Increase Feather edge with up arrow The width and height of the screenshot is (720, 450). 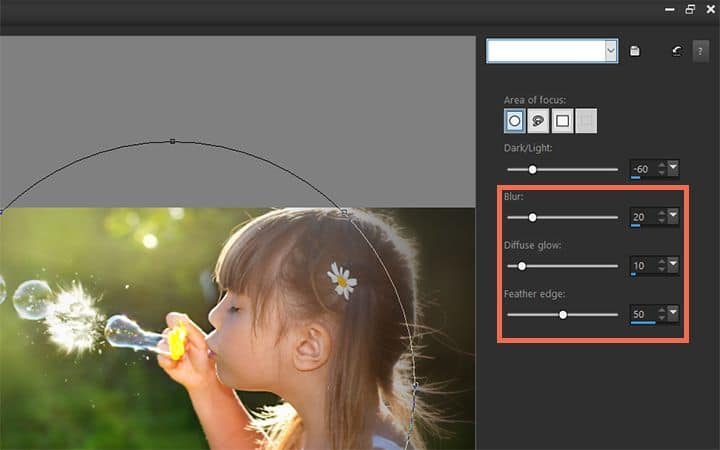(x=662, y=310)
